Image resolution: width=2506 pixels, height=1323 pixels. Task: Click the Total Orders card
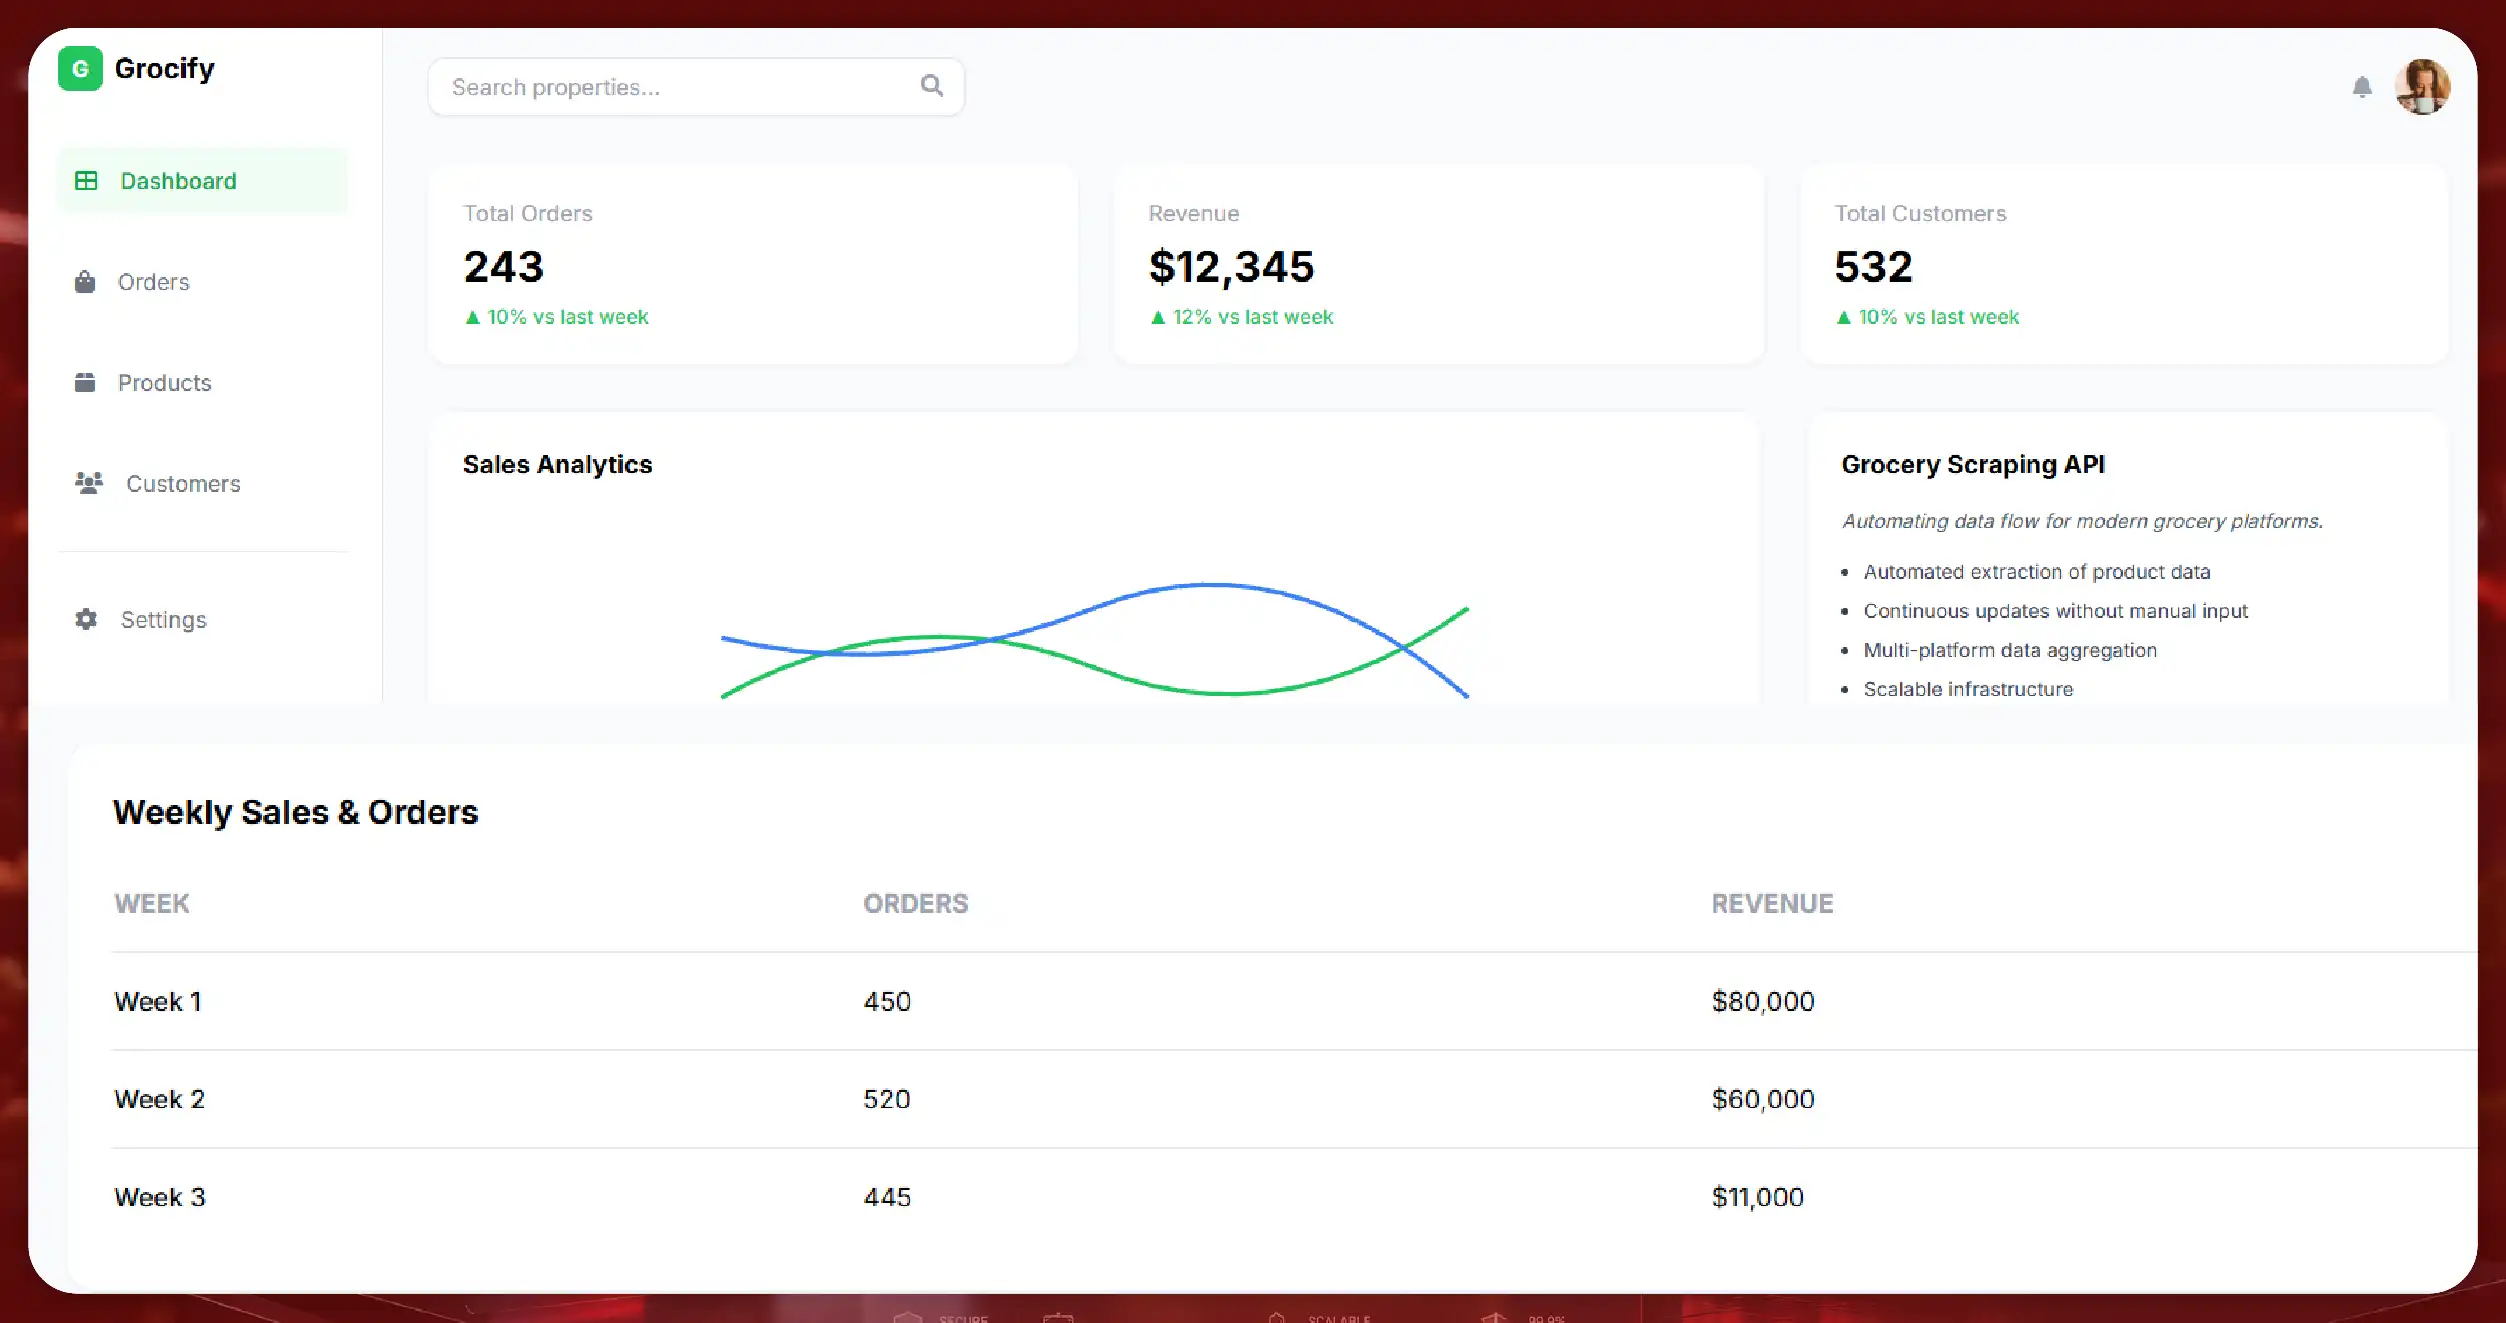pos(753,264)
